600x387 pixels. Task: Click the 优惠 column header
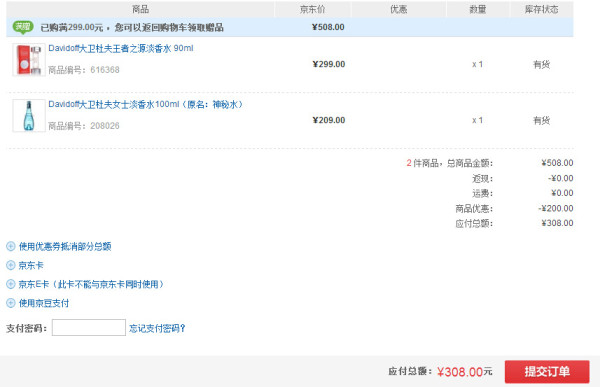[398, 9]
